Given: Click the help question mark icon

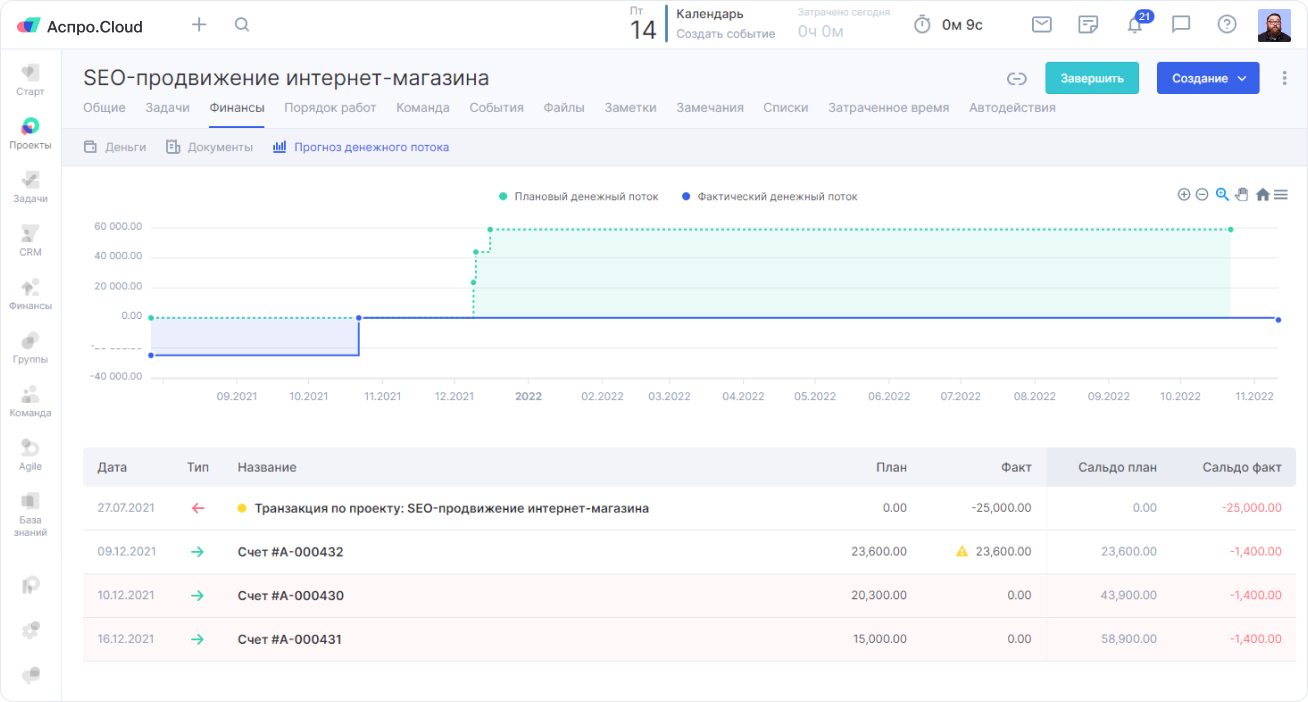Looking at the screenshot, I should pos(1227,25).
